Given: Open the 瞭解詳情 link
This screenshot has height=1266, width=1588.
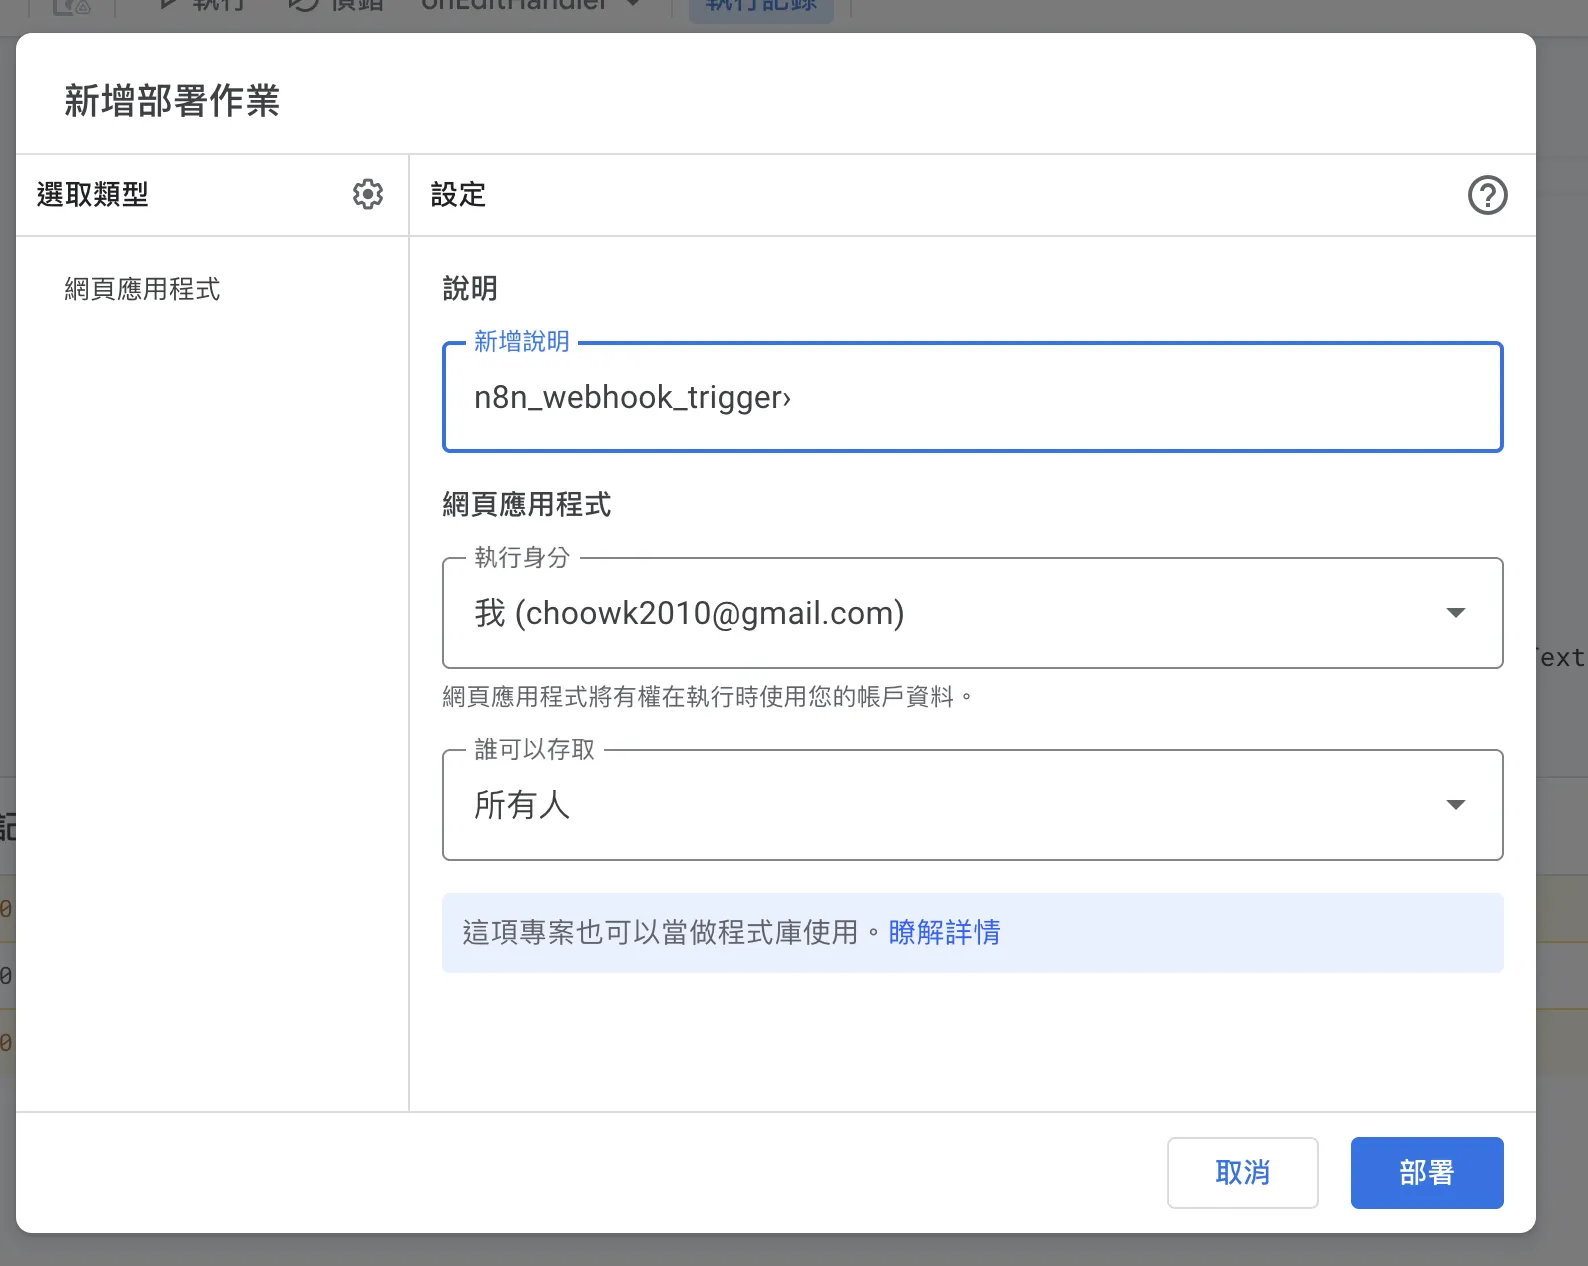Looking at the screenshot, I should [944, 932].
